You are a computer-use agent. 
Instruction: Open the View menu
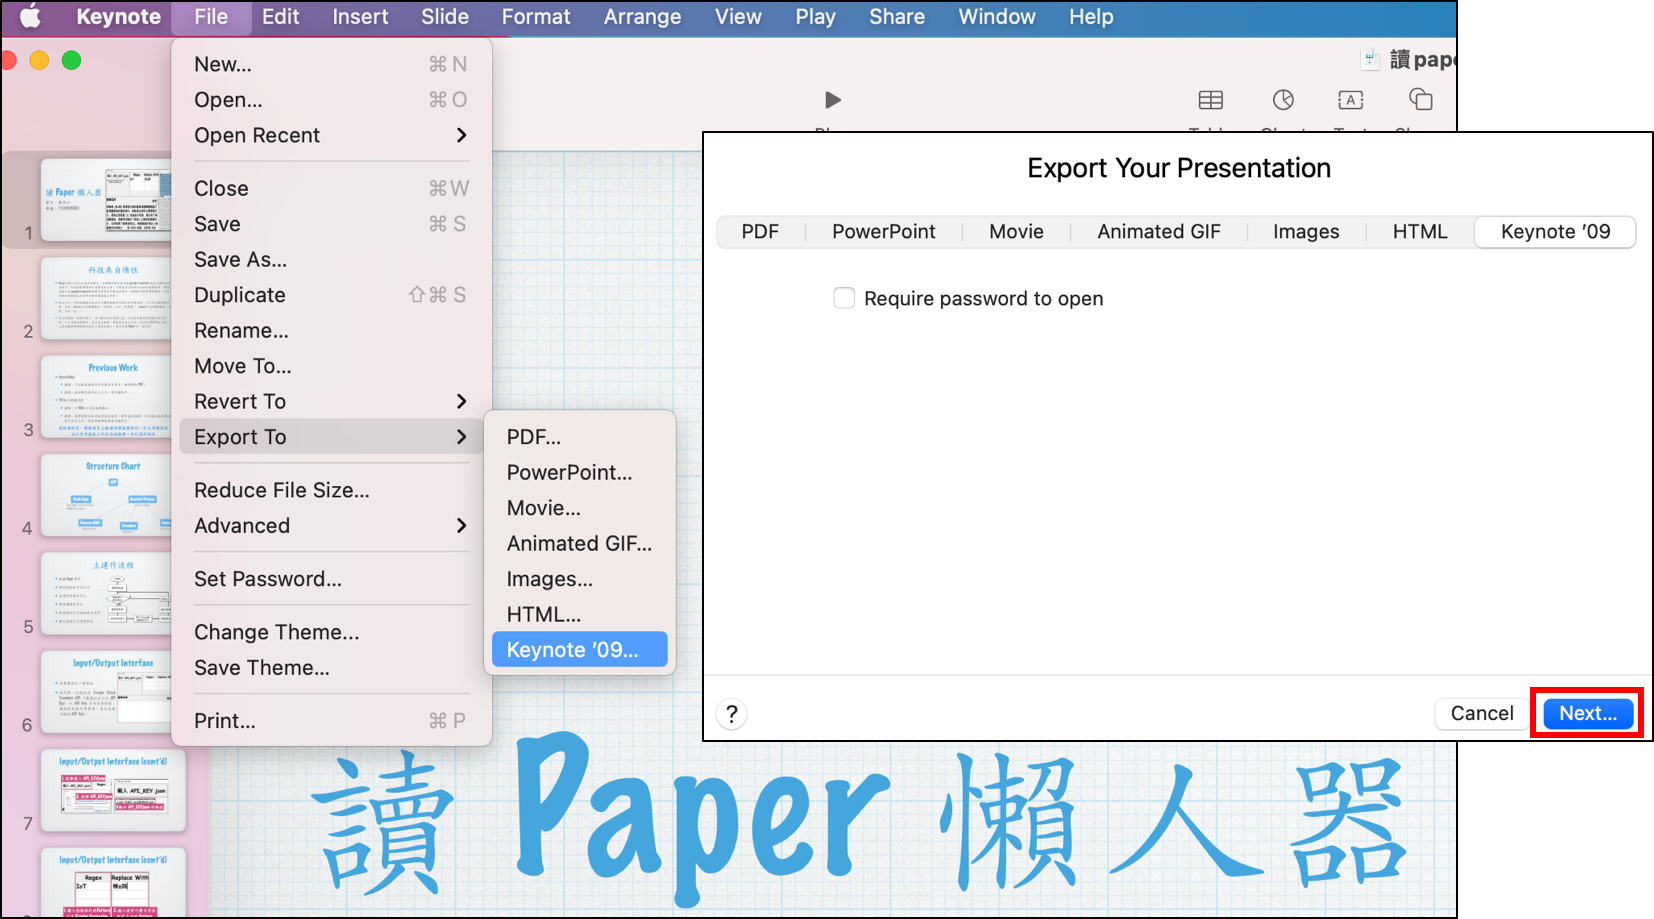(x=738, y=17)
